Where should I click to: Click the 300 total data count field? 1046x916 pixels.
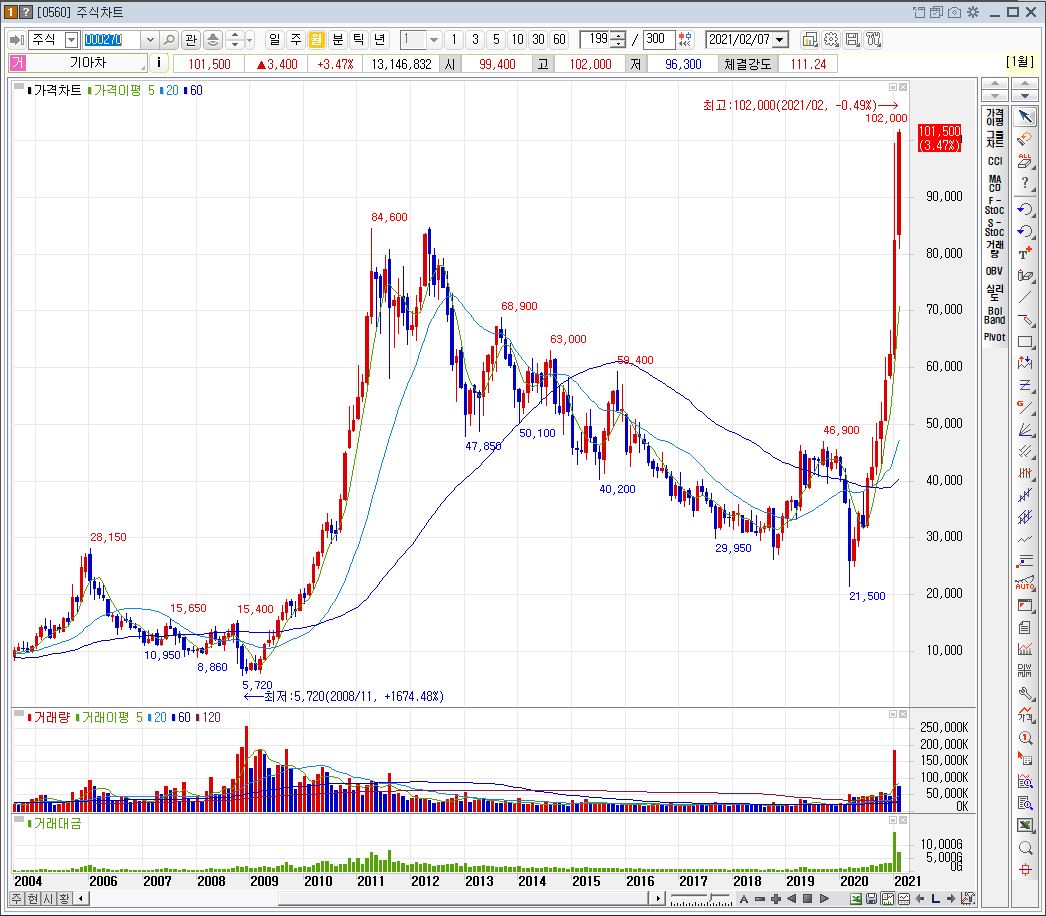tap(658, 39)
